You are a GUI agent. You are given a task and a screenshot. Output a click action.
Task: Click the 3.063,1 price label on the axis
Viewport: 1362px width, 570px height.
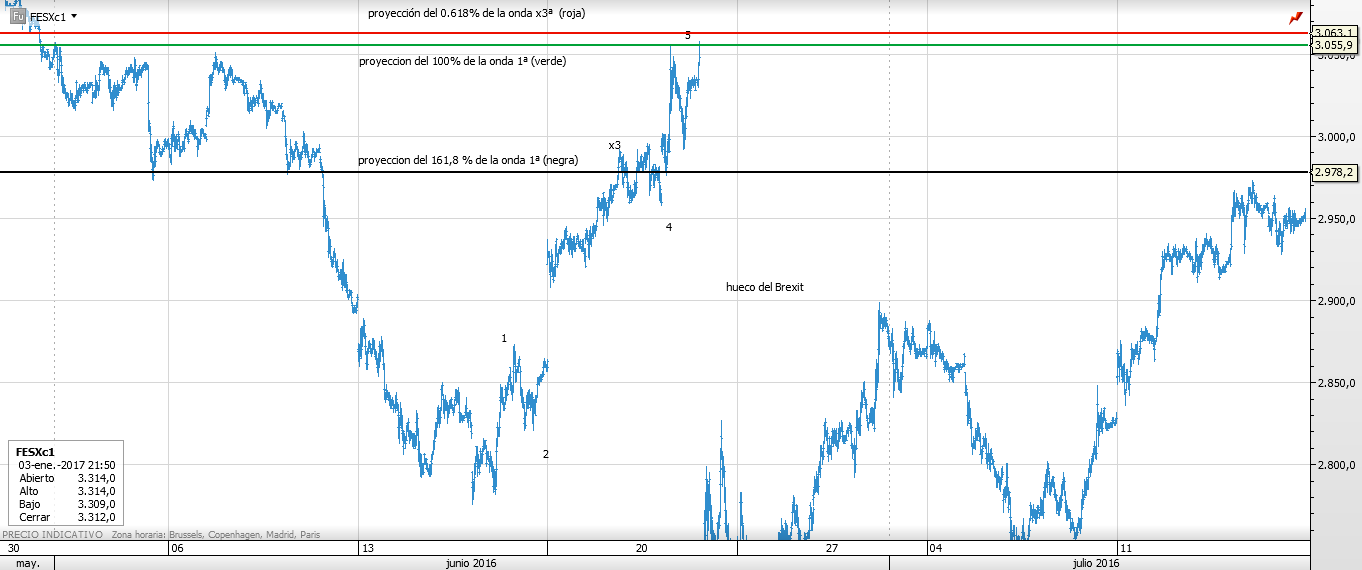coord(1334,33)
